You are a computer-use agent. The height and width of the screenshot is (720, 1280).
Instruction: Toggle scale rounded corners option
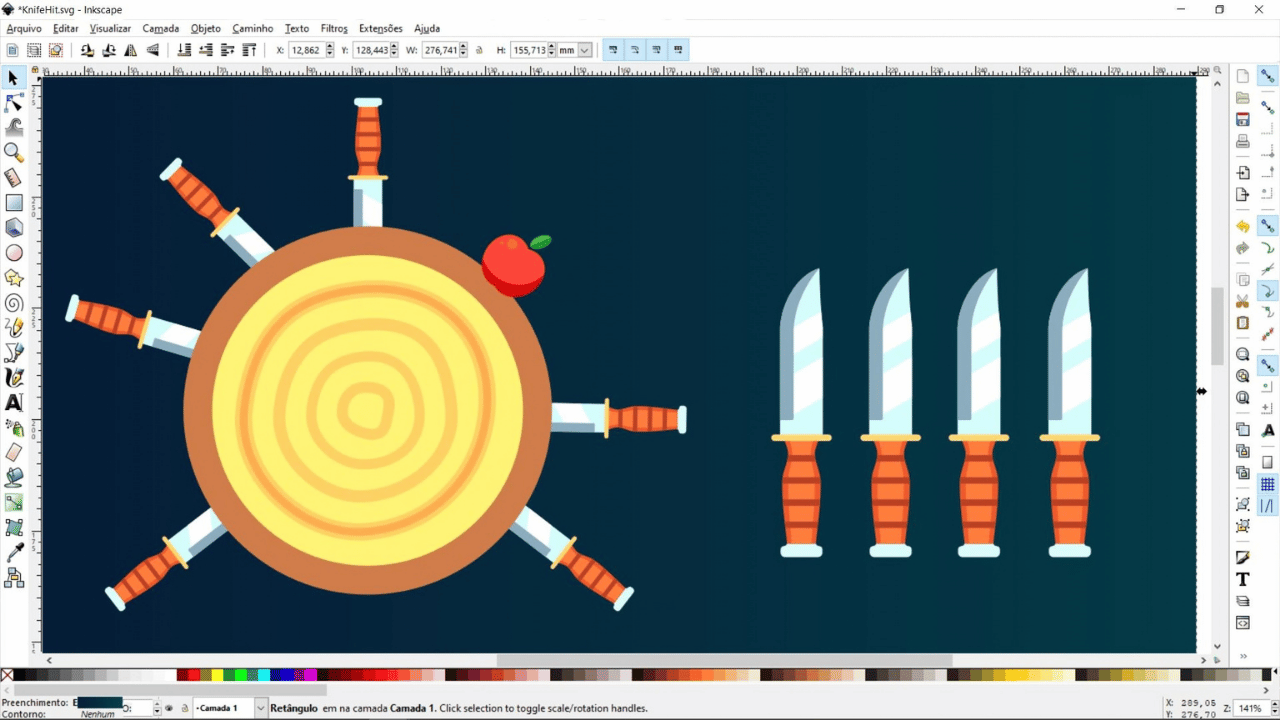pos(635,50)
